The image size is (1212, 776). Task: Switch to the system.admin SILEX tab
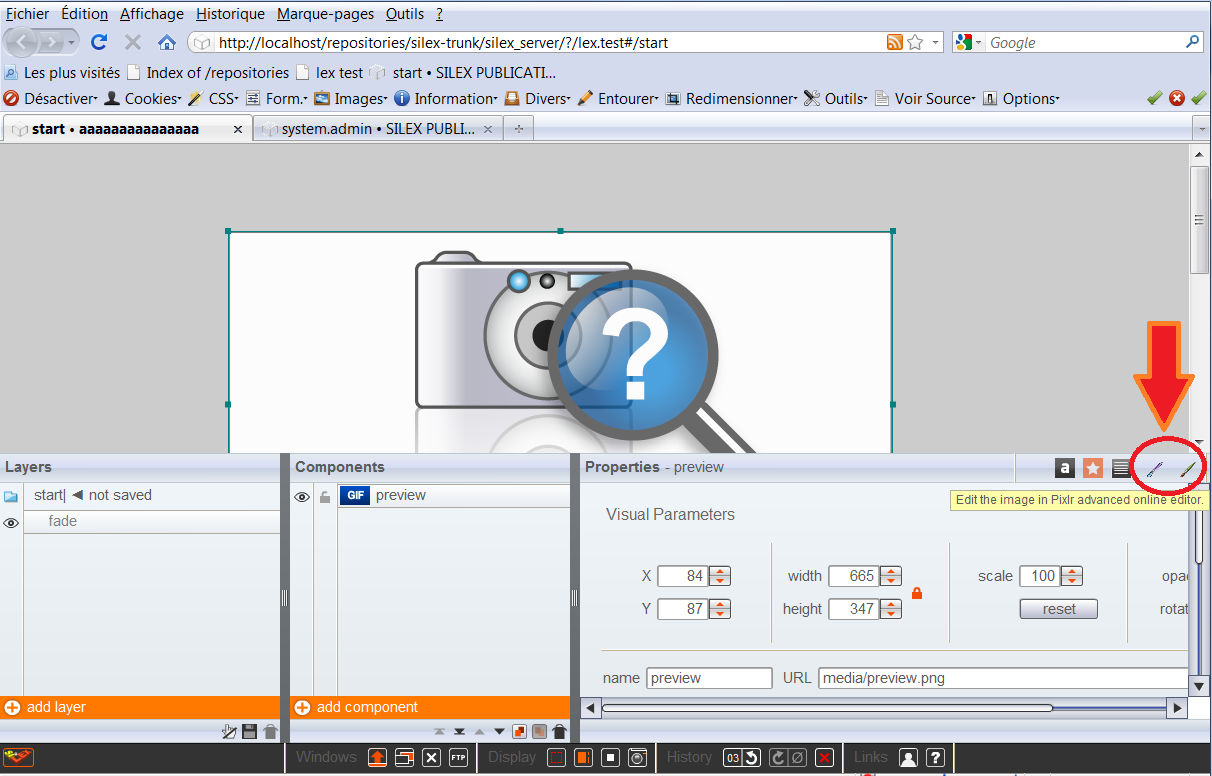[x=377, y=129]
